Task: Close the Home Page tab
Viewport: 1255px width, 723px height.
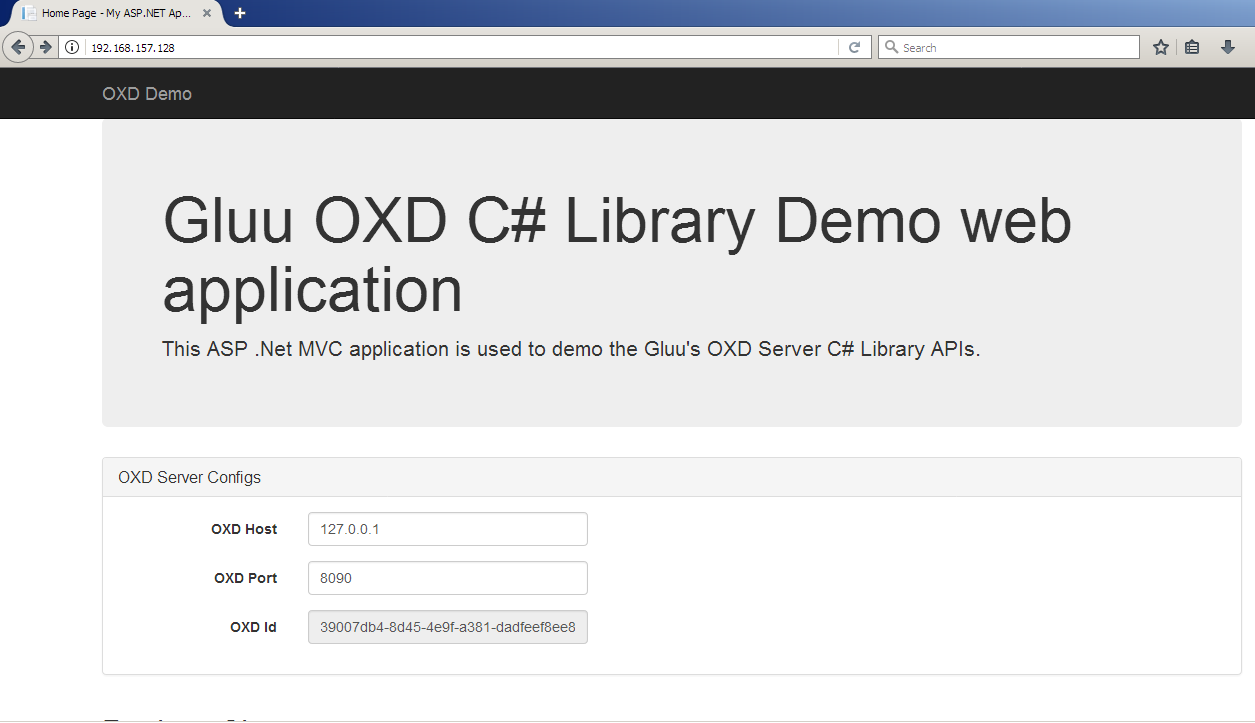Action: (206, 14)
